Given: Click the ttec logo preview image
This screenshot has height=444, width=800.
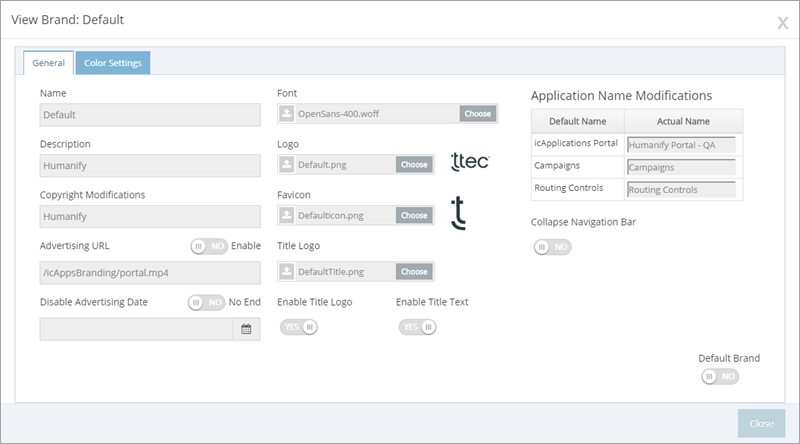Looking at the screenshot, I should point(470,161).
